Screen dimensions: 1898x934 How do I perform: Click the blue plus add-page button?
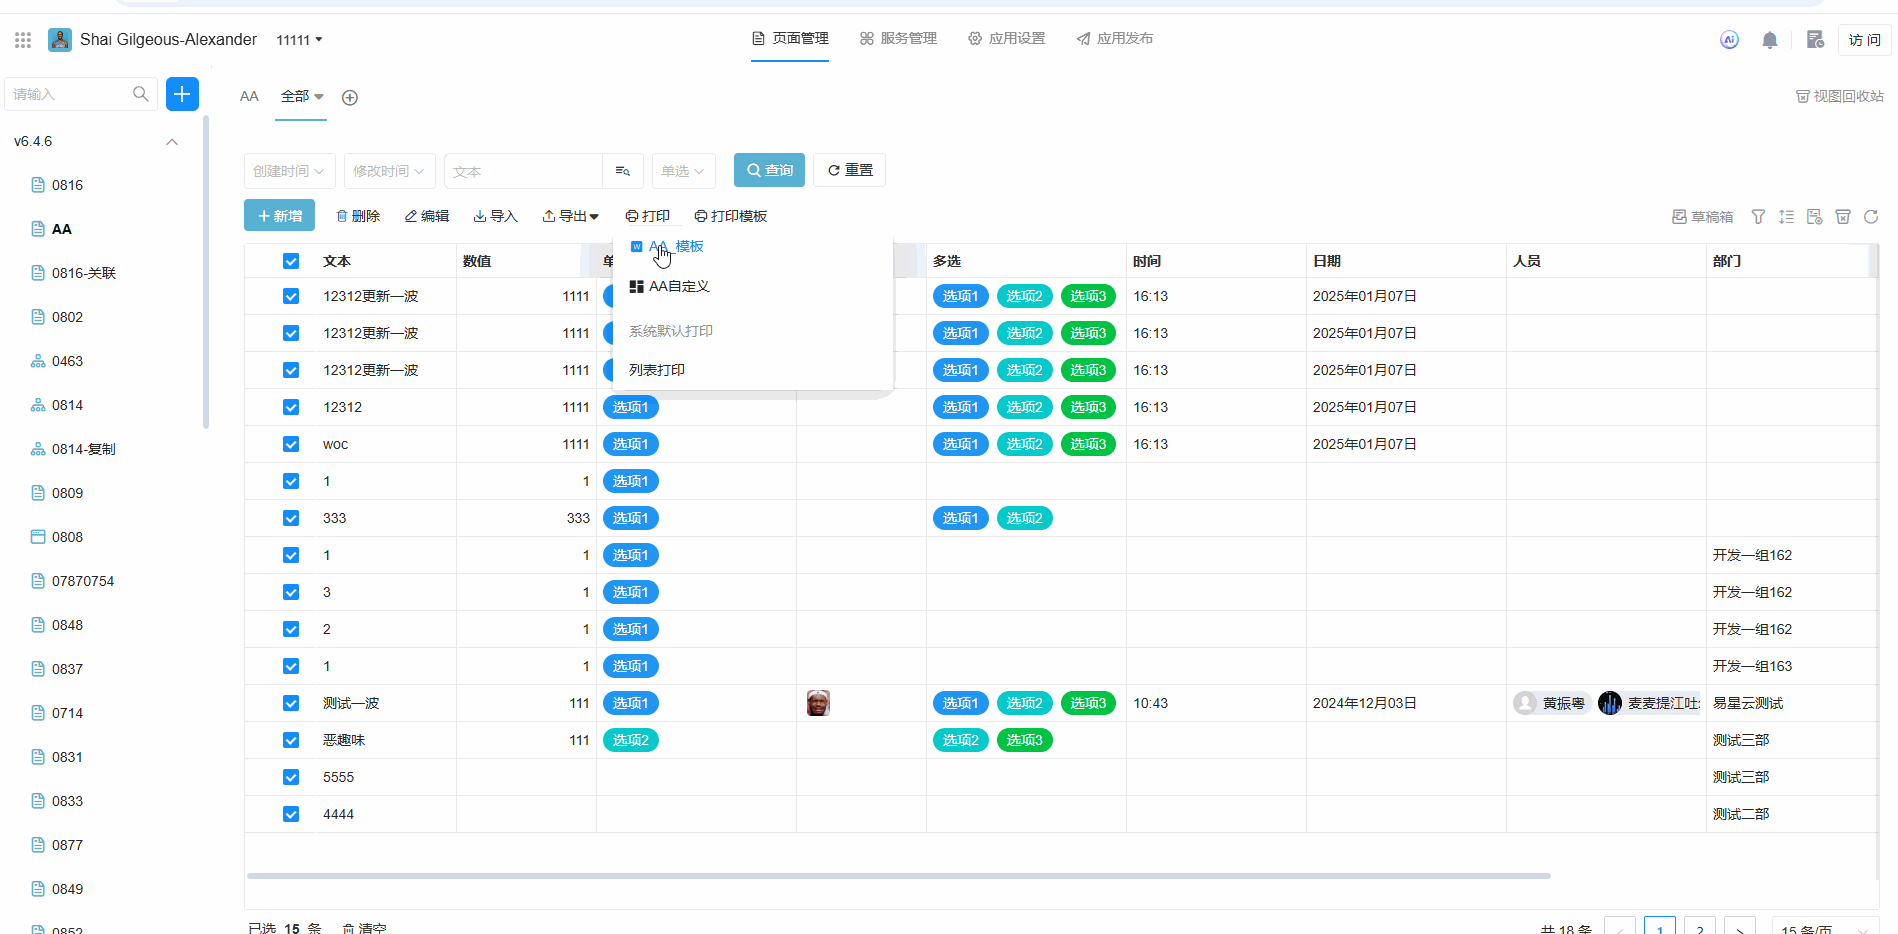[x=182, y=94]
